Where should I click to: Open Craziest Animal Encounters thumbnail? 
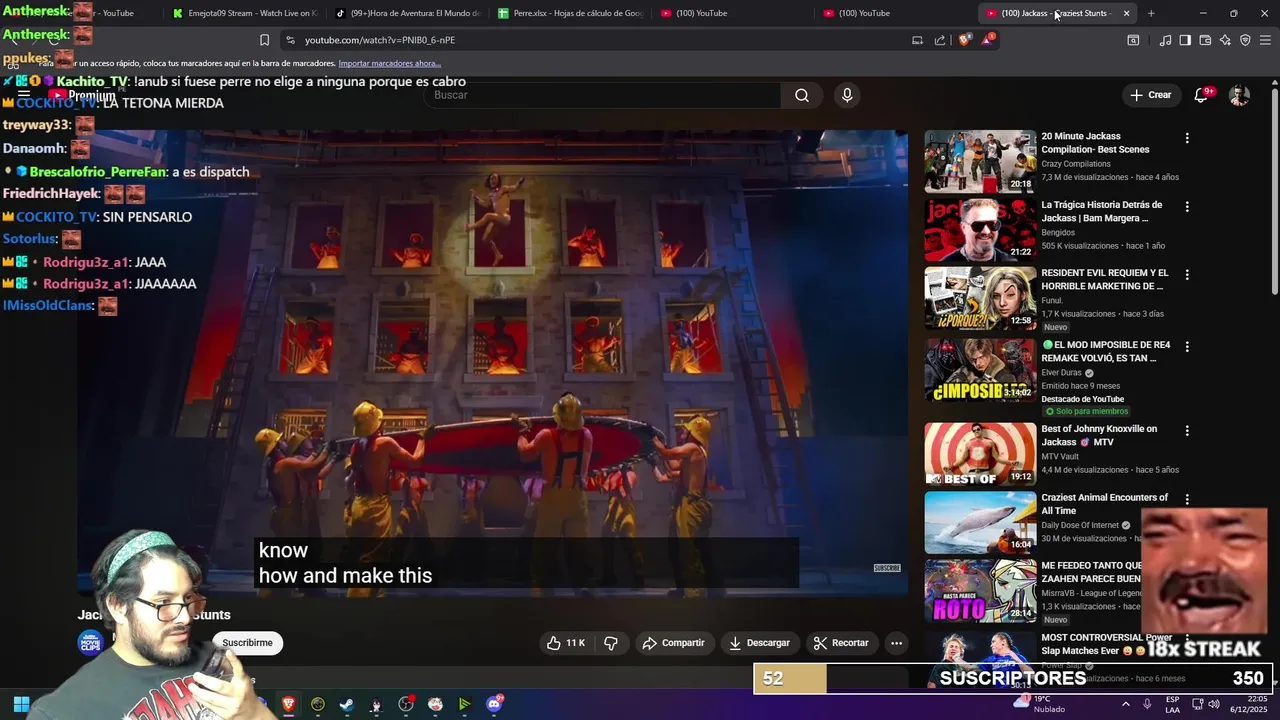tap(980, 522)
